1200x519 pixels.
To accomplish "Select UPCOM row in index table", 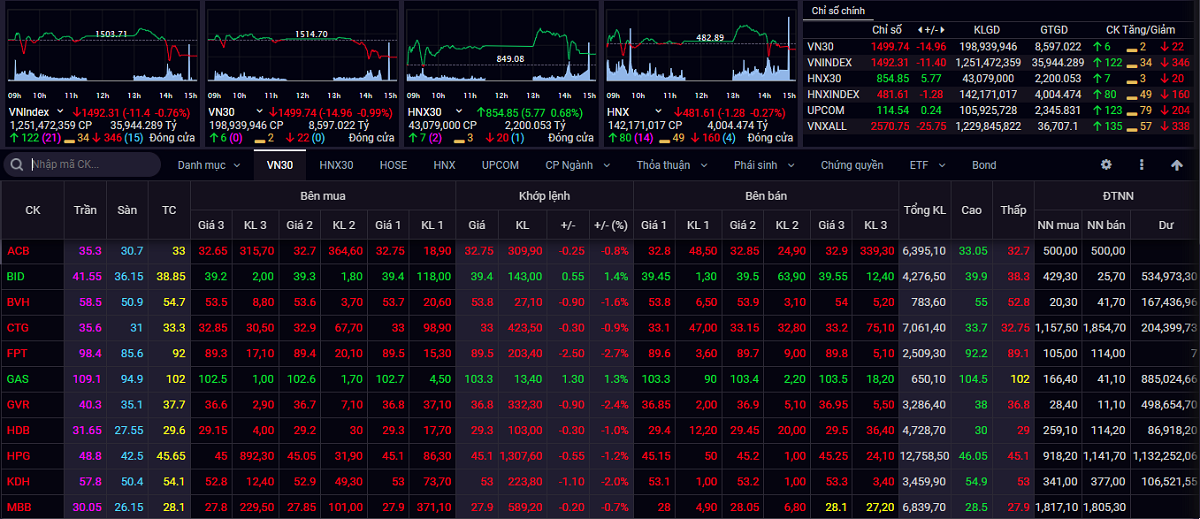I will (x=1000, y=110).
